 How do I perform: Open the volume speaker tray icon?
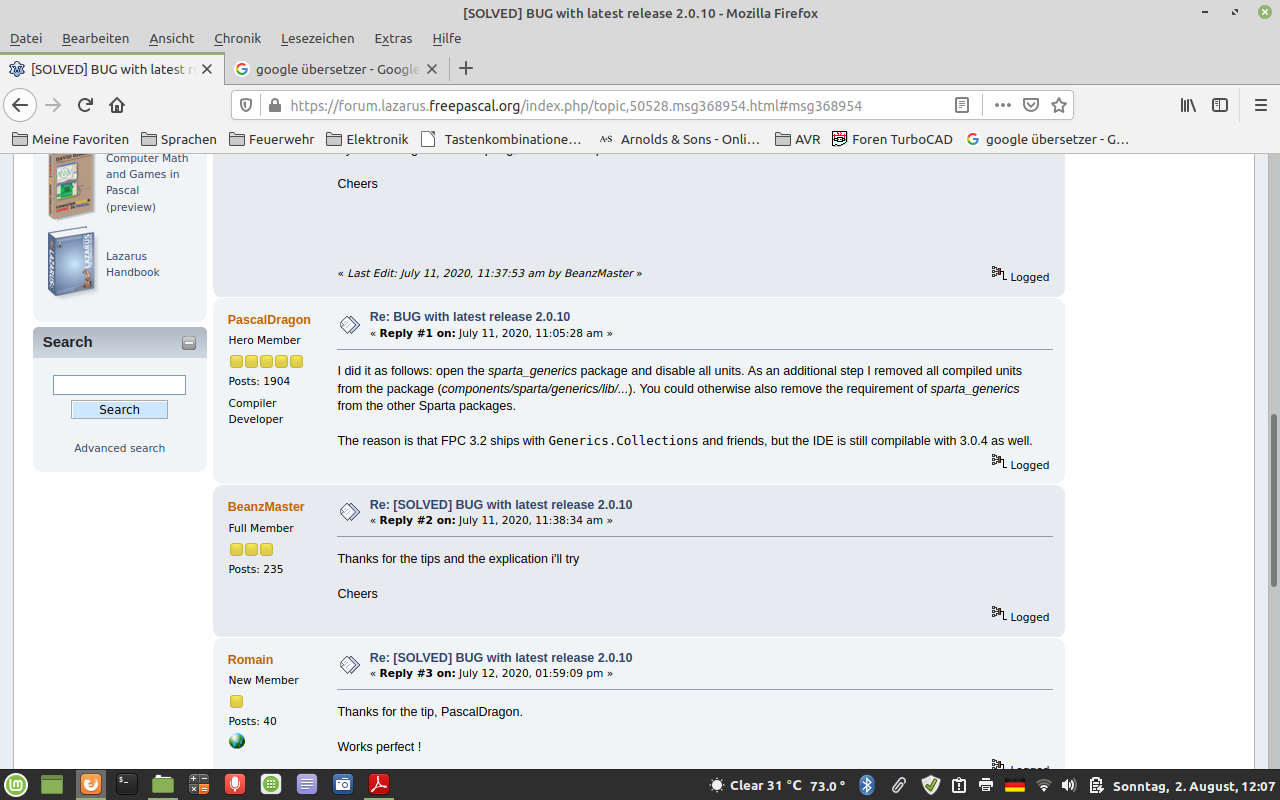(x=1068, y=785)
